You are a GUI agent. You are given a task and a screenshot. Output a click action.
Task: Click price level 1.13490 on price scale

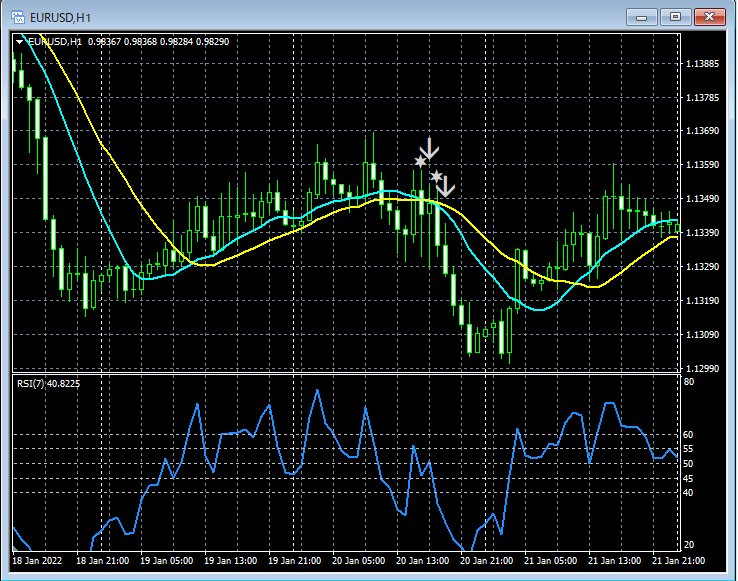click(x=703, y=199)
